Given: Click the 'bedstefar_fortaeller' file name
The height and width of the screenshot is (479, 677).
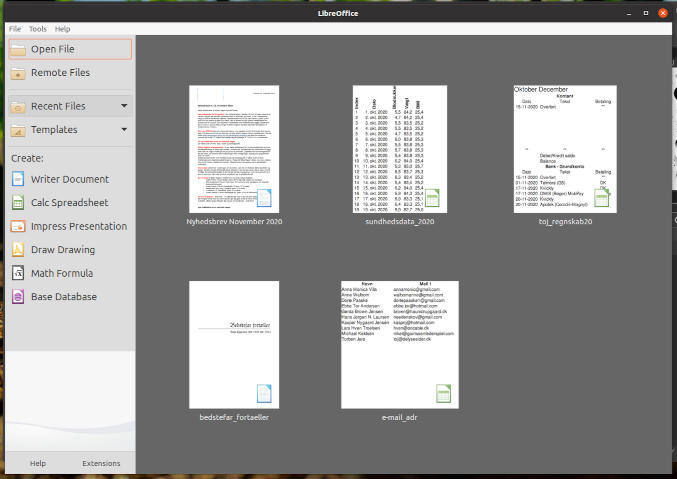Looking at the screenshot, I should [234, 417].
